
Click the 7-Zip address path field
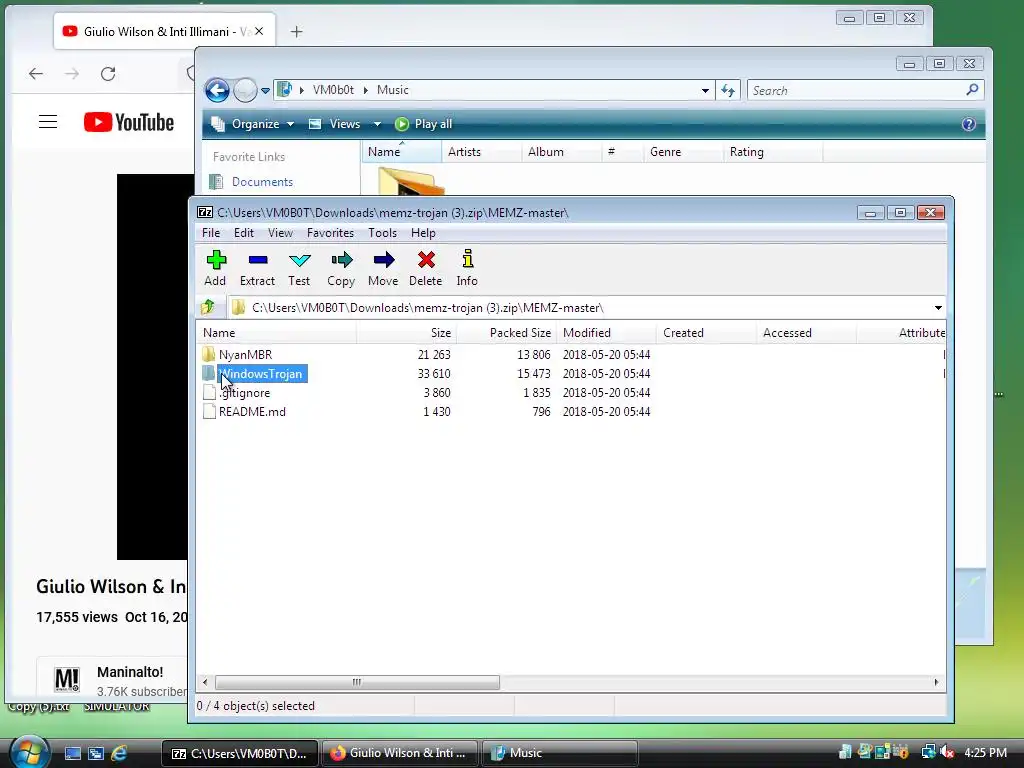coord(581,308)
